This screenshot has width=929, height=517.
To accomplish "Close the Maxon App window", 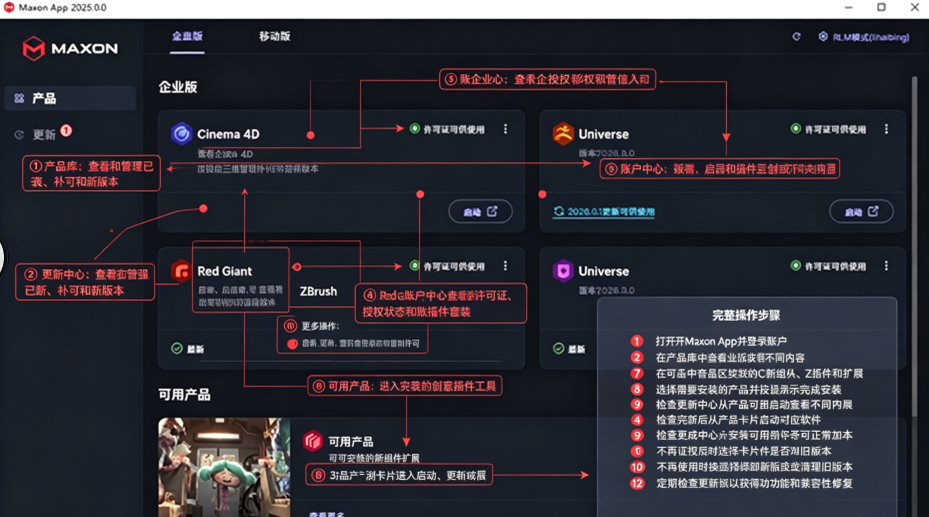I will (x=914, y=8).
